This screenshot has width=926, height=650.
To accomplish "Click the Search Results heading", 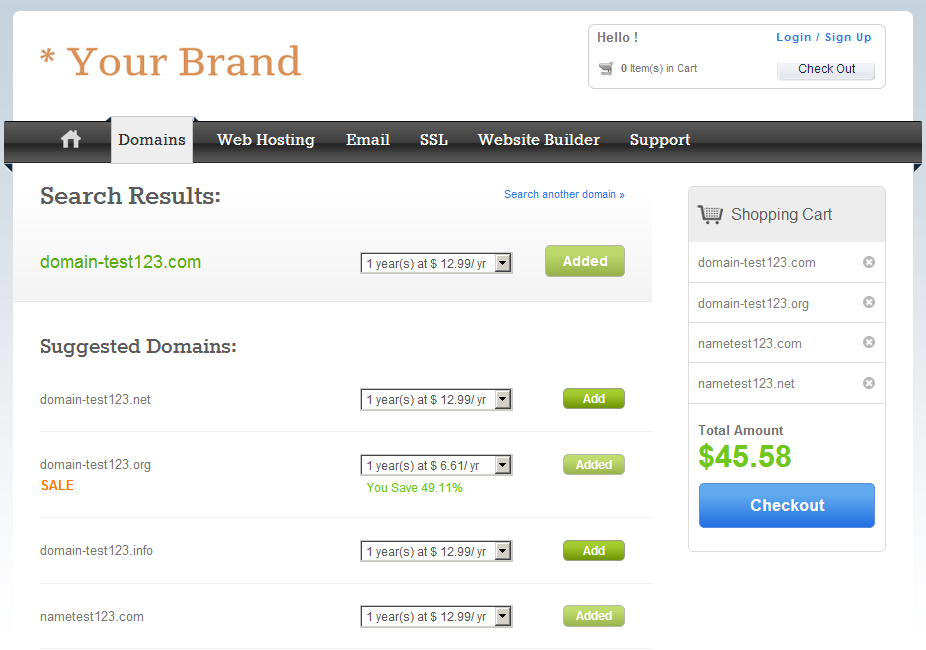I will click(x=130, y=196).
